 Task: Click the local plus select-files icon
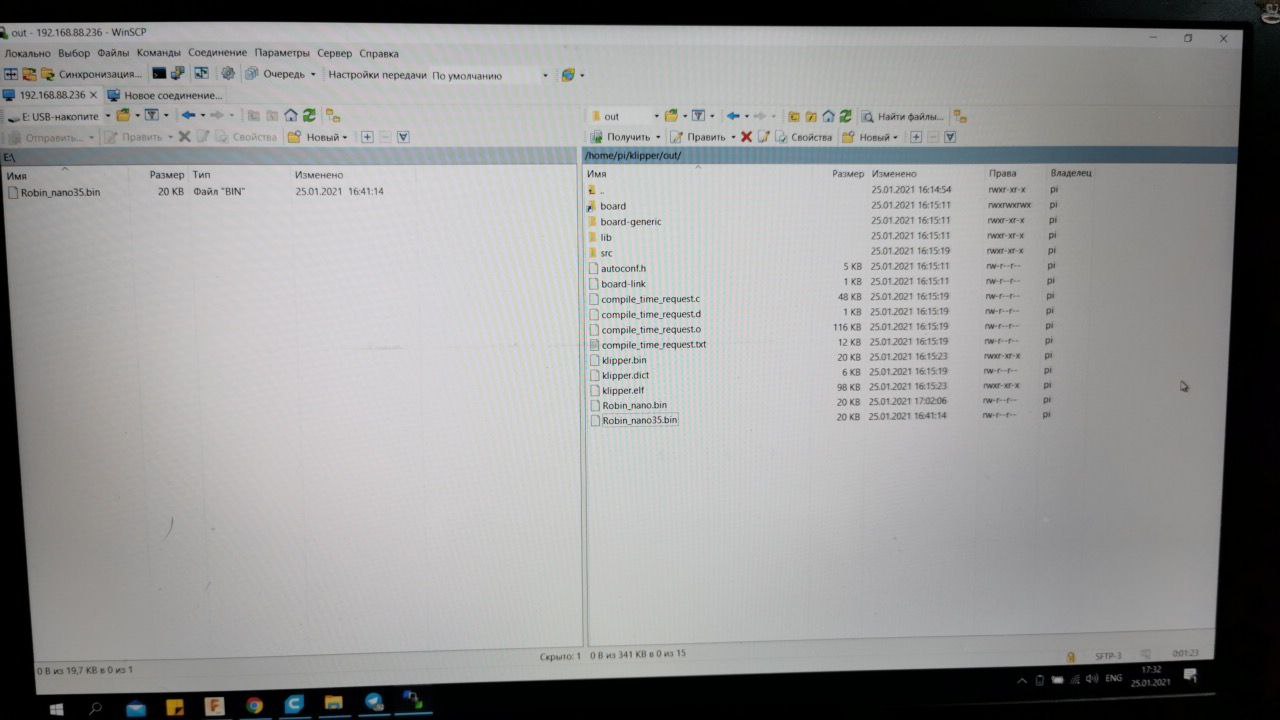point(367,137)
